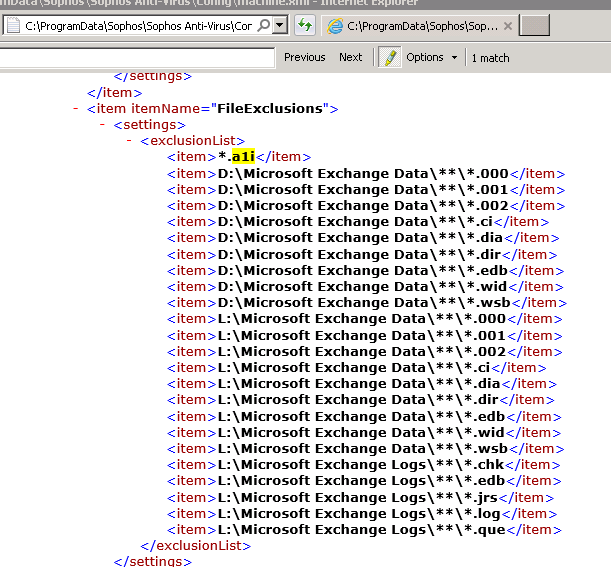Click the D:\ Exchange Data *.ci entry
Screen dimensions: 611x567
358,222
